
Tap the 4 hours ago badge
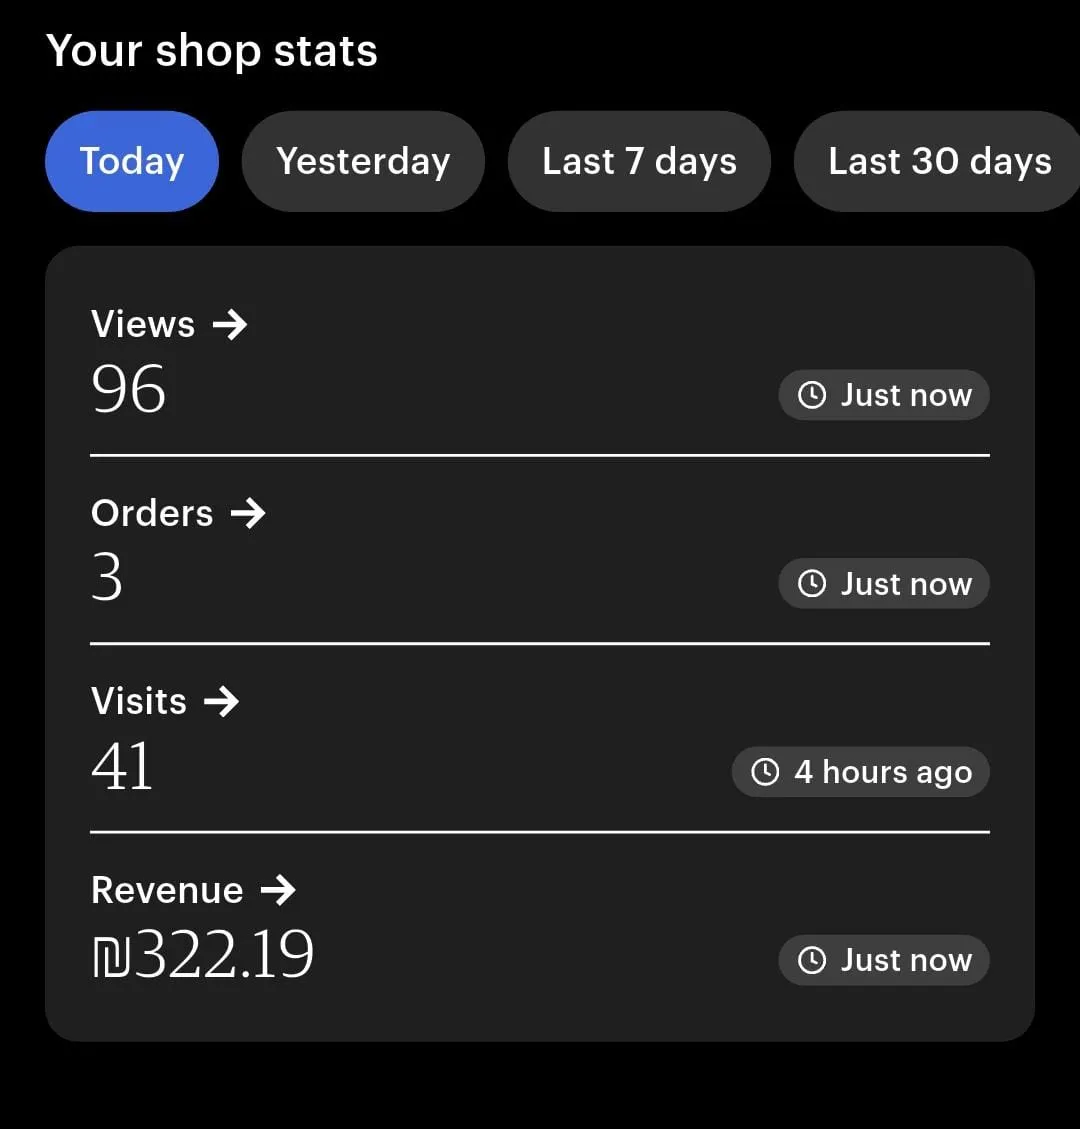(860, 772)
